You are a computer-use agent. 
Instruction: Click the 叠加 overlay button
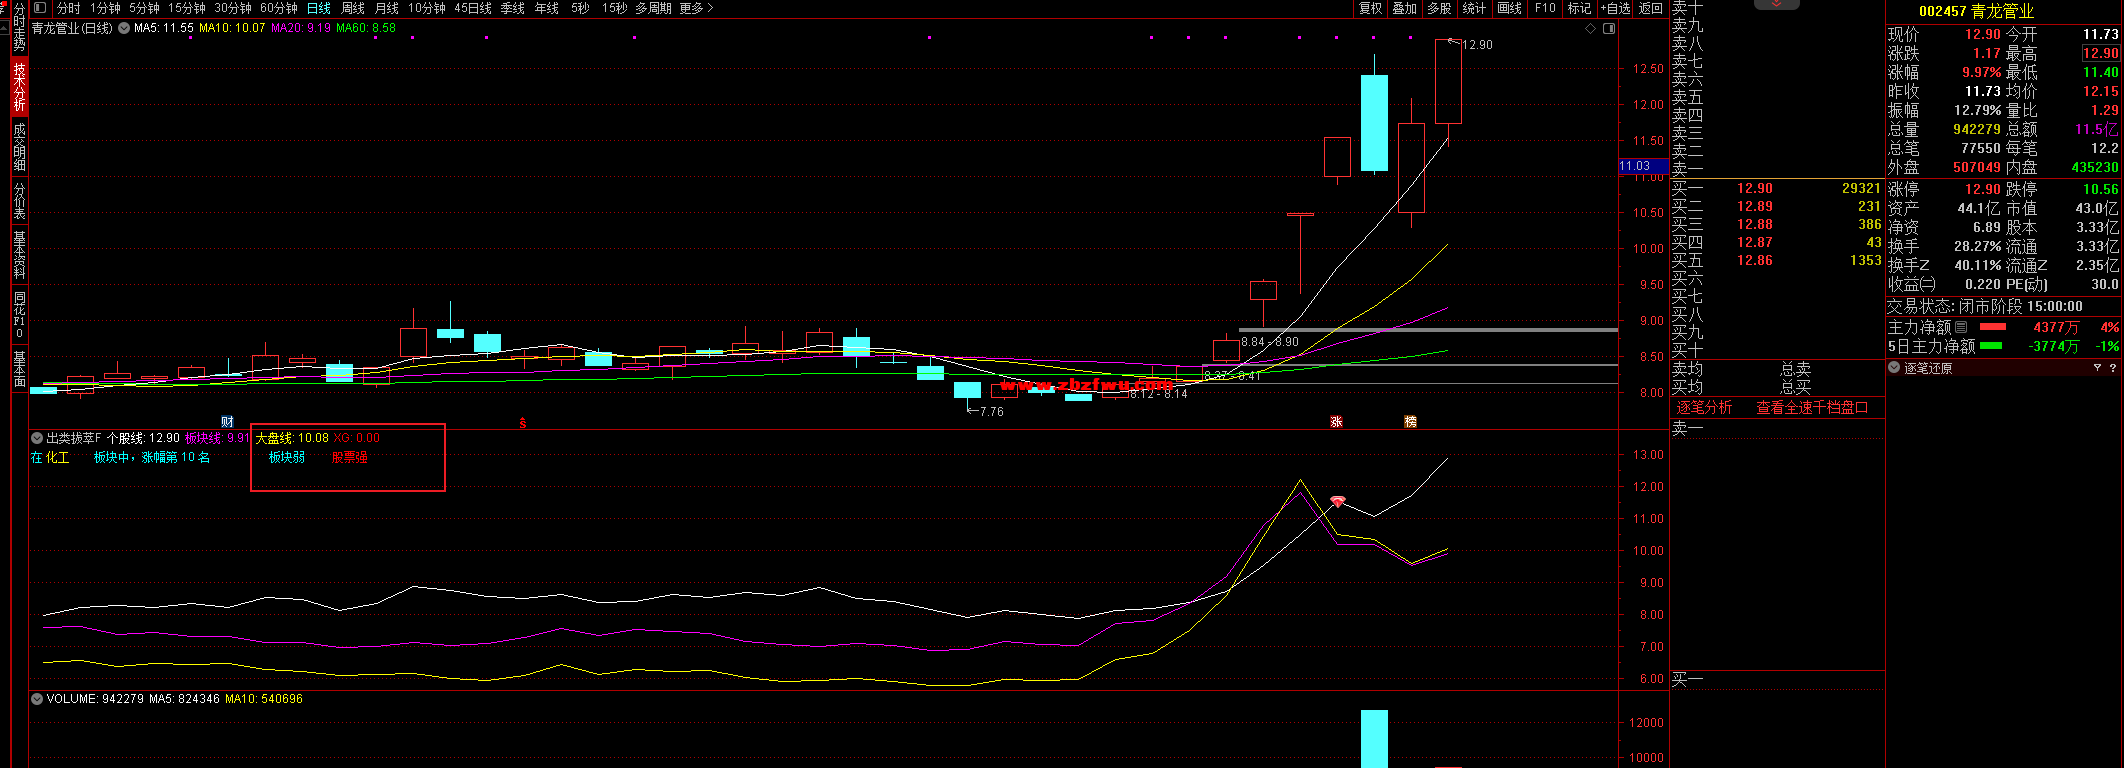(1405, 8)
